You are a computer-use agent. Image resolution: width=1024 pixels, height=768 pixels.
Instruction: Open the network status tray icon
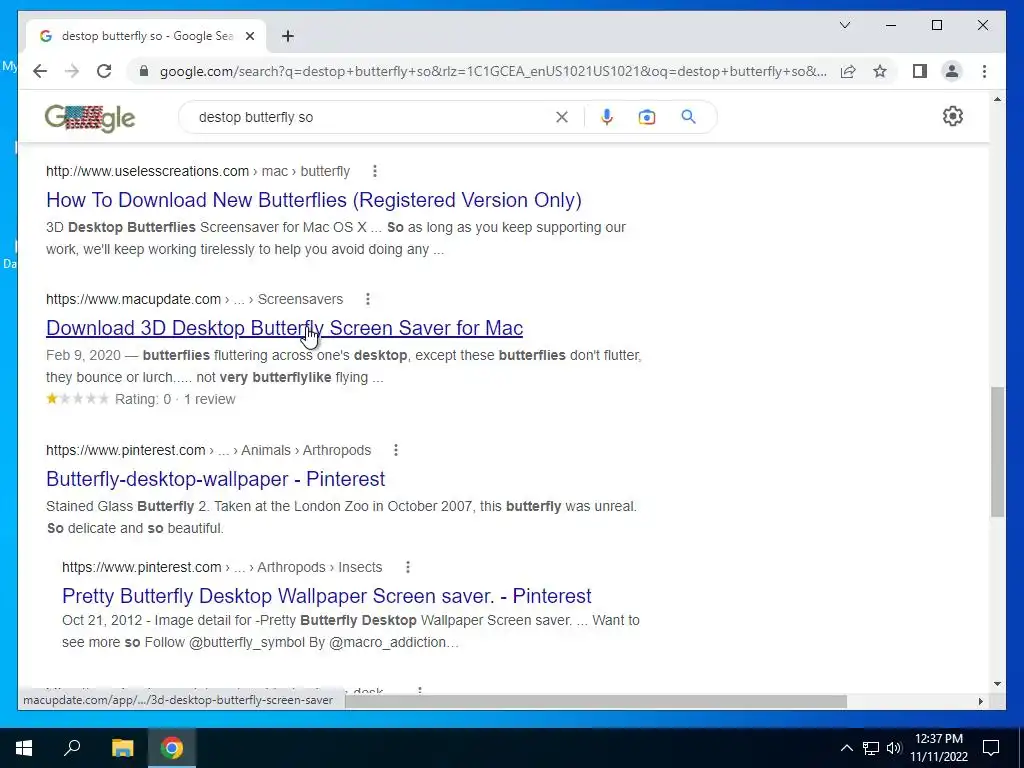coord(871,748)
